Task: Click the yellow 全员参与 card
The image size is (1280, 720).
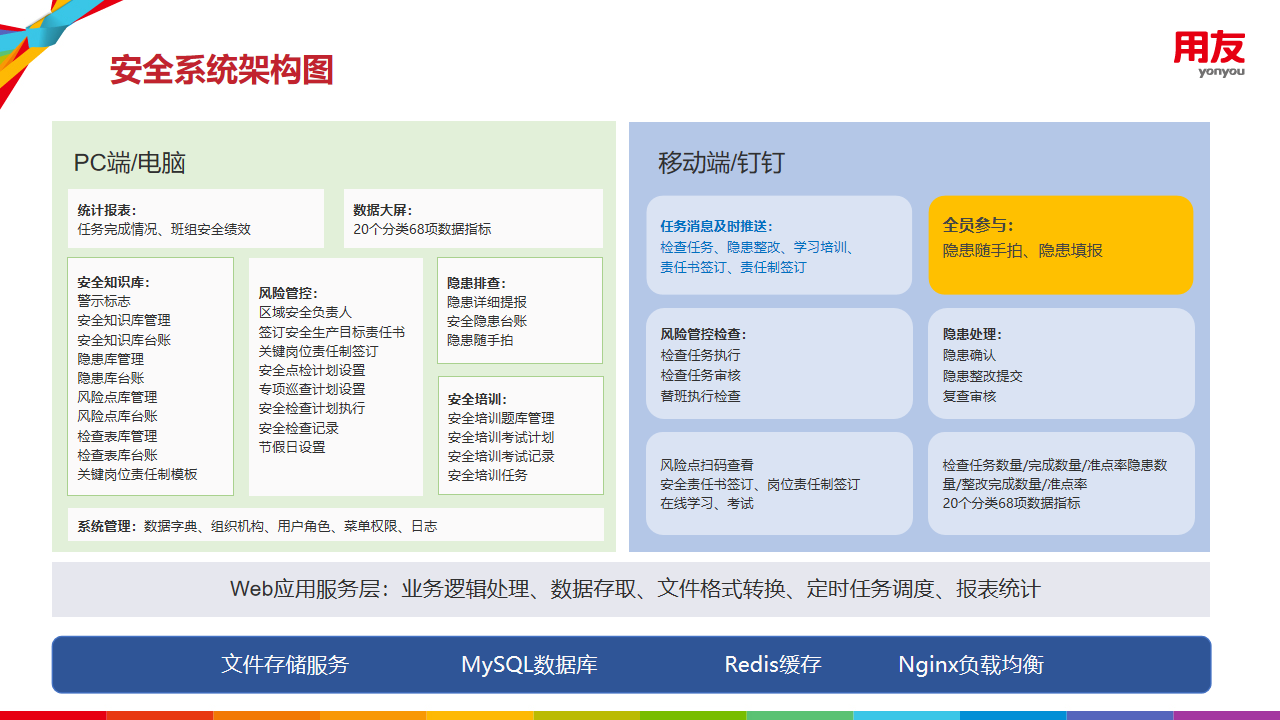Action: click(1060, 245)
